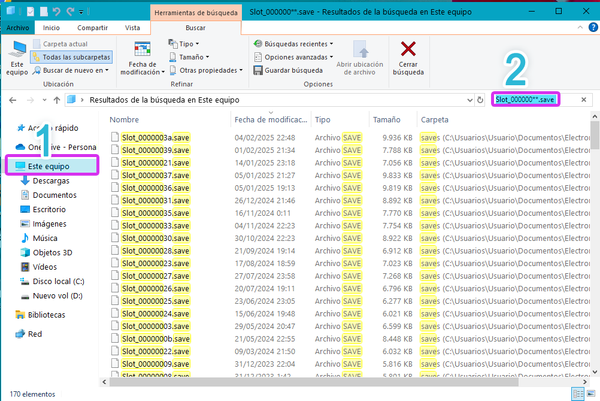The image size is (600, 401).
Task: Click vertical scrollbar down arrow
Action: click(595, 372)
